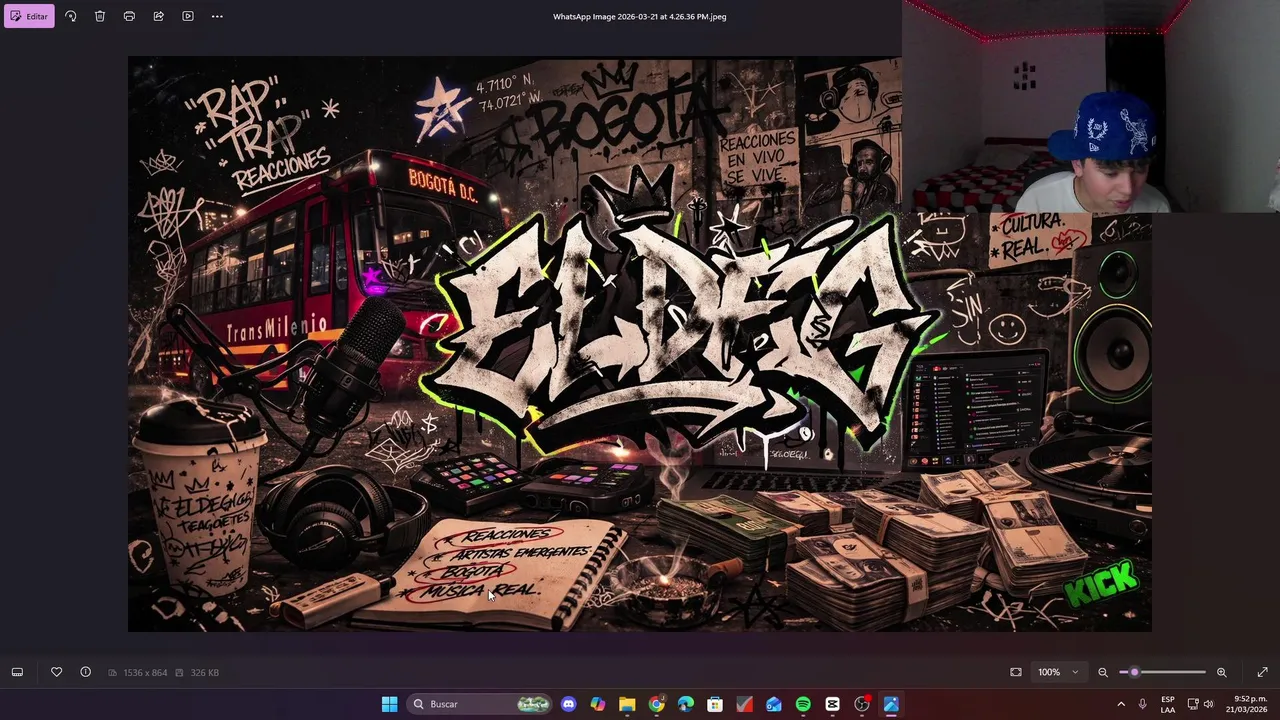The width and height of the screenshot is (1280, 720).
Task: Select the Photos app taskbar icon
Action: tap(891, 704)
